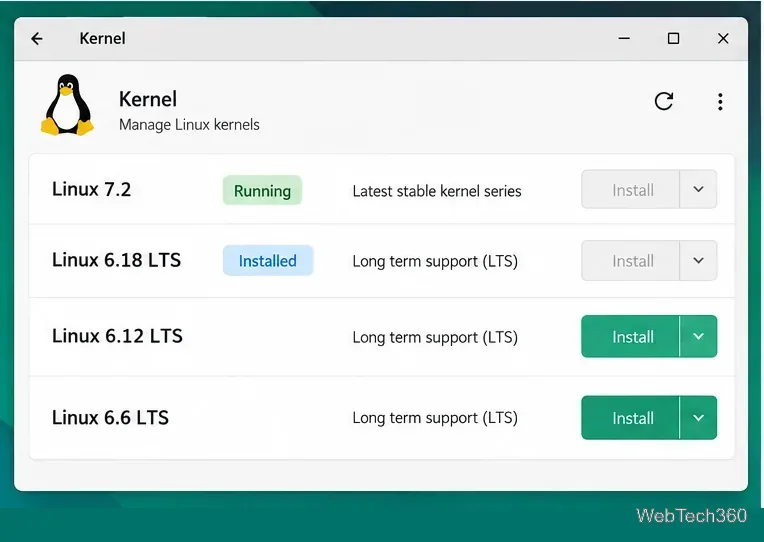
Task: Install the Linux 6.12 LTS kernel
Action: (x=630, y=336)
